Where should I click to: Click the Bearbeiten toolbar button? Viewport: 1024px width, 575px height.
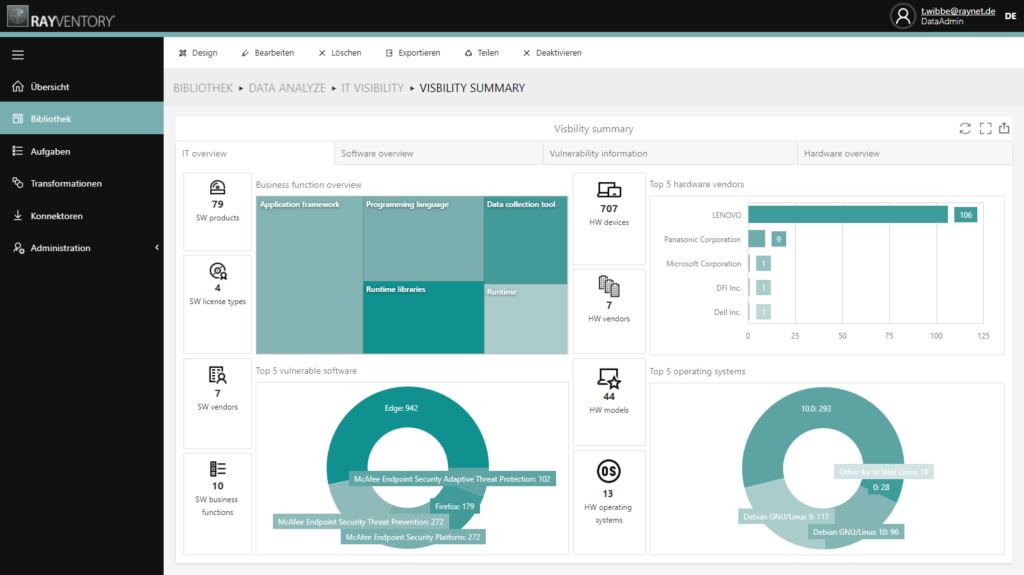[x=267, y=53]
